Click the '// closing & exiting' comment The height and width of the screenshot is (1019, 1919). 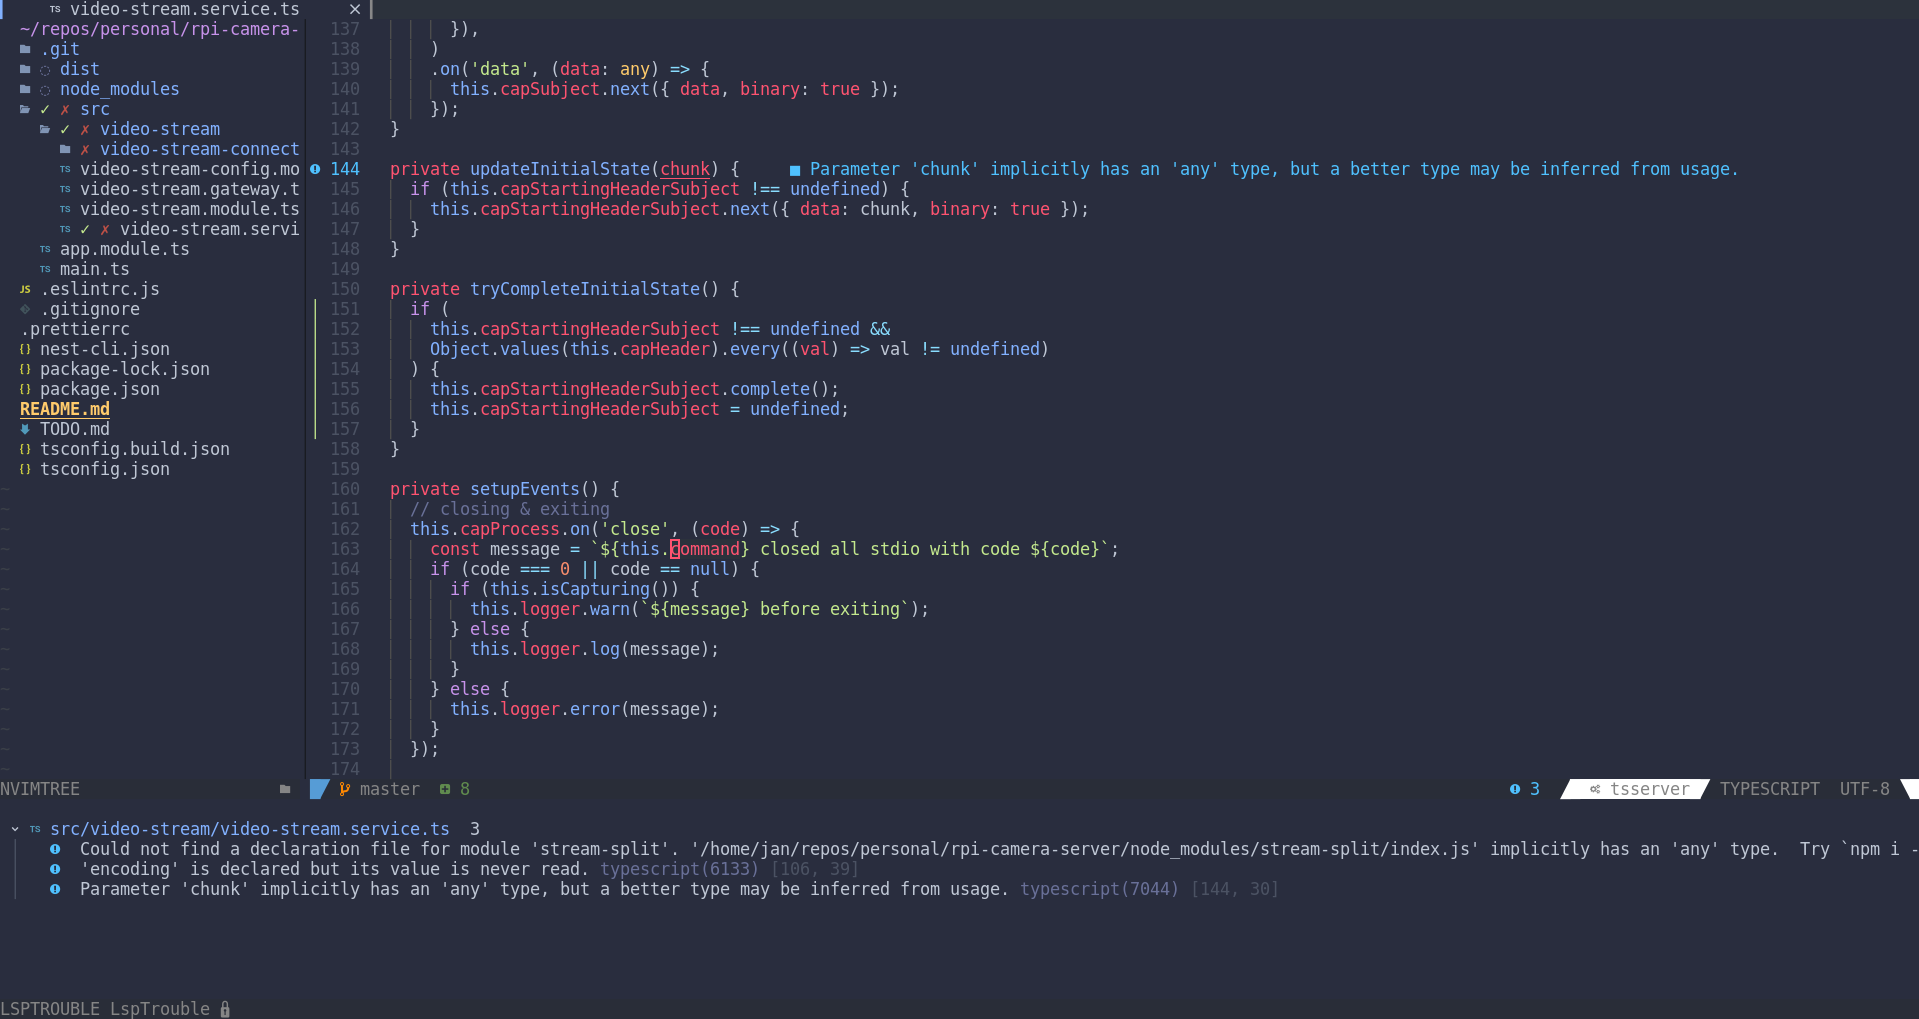coord(510,509)
